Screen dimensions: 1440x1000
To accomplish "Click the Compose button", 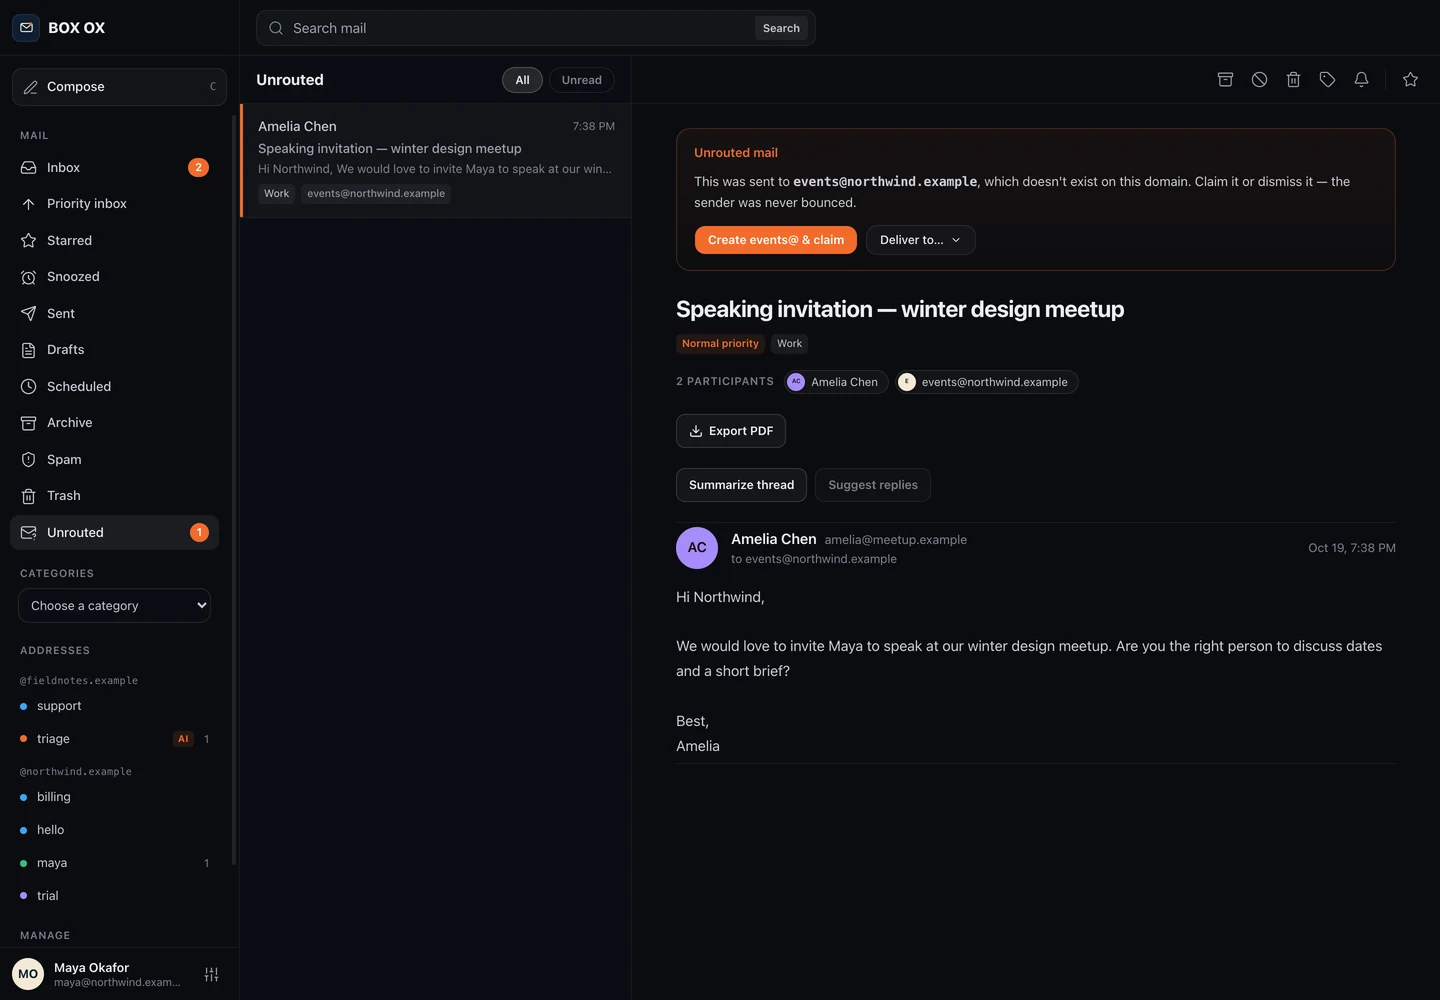I will click(119, 87).
